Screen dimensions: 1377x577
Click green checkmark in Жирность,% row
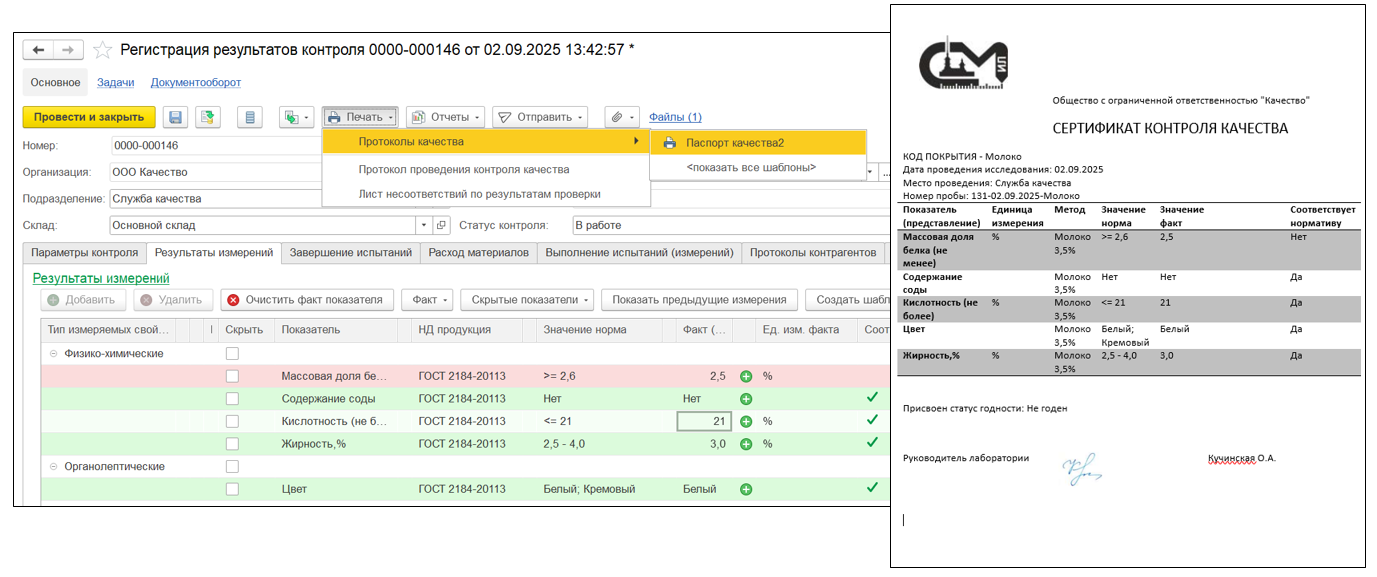point(872,443)
